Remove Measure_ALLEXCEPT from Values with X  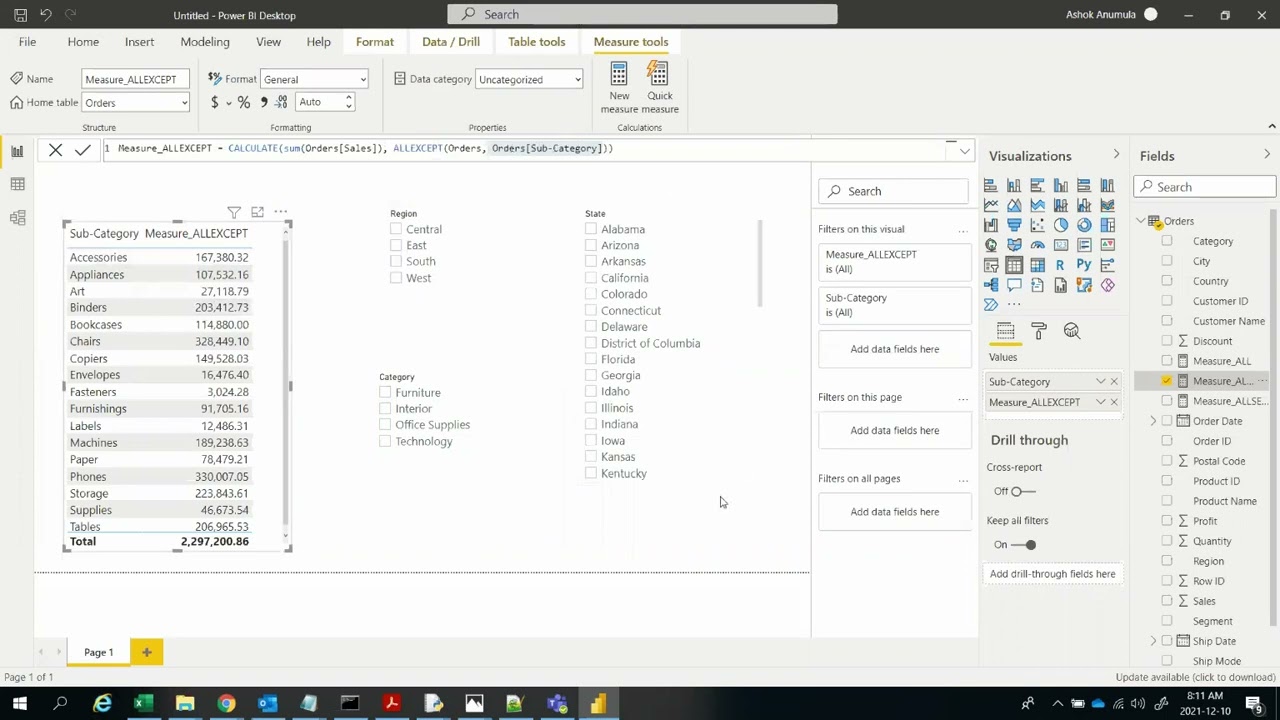click(1114, 402)
